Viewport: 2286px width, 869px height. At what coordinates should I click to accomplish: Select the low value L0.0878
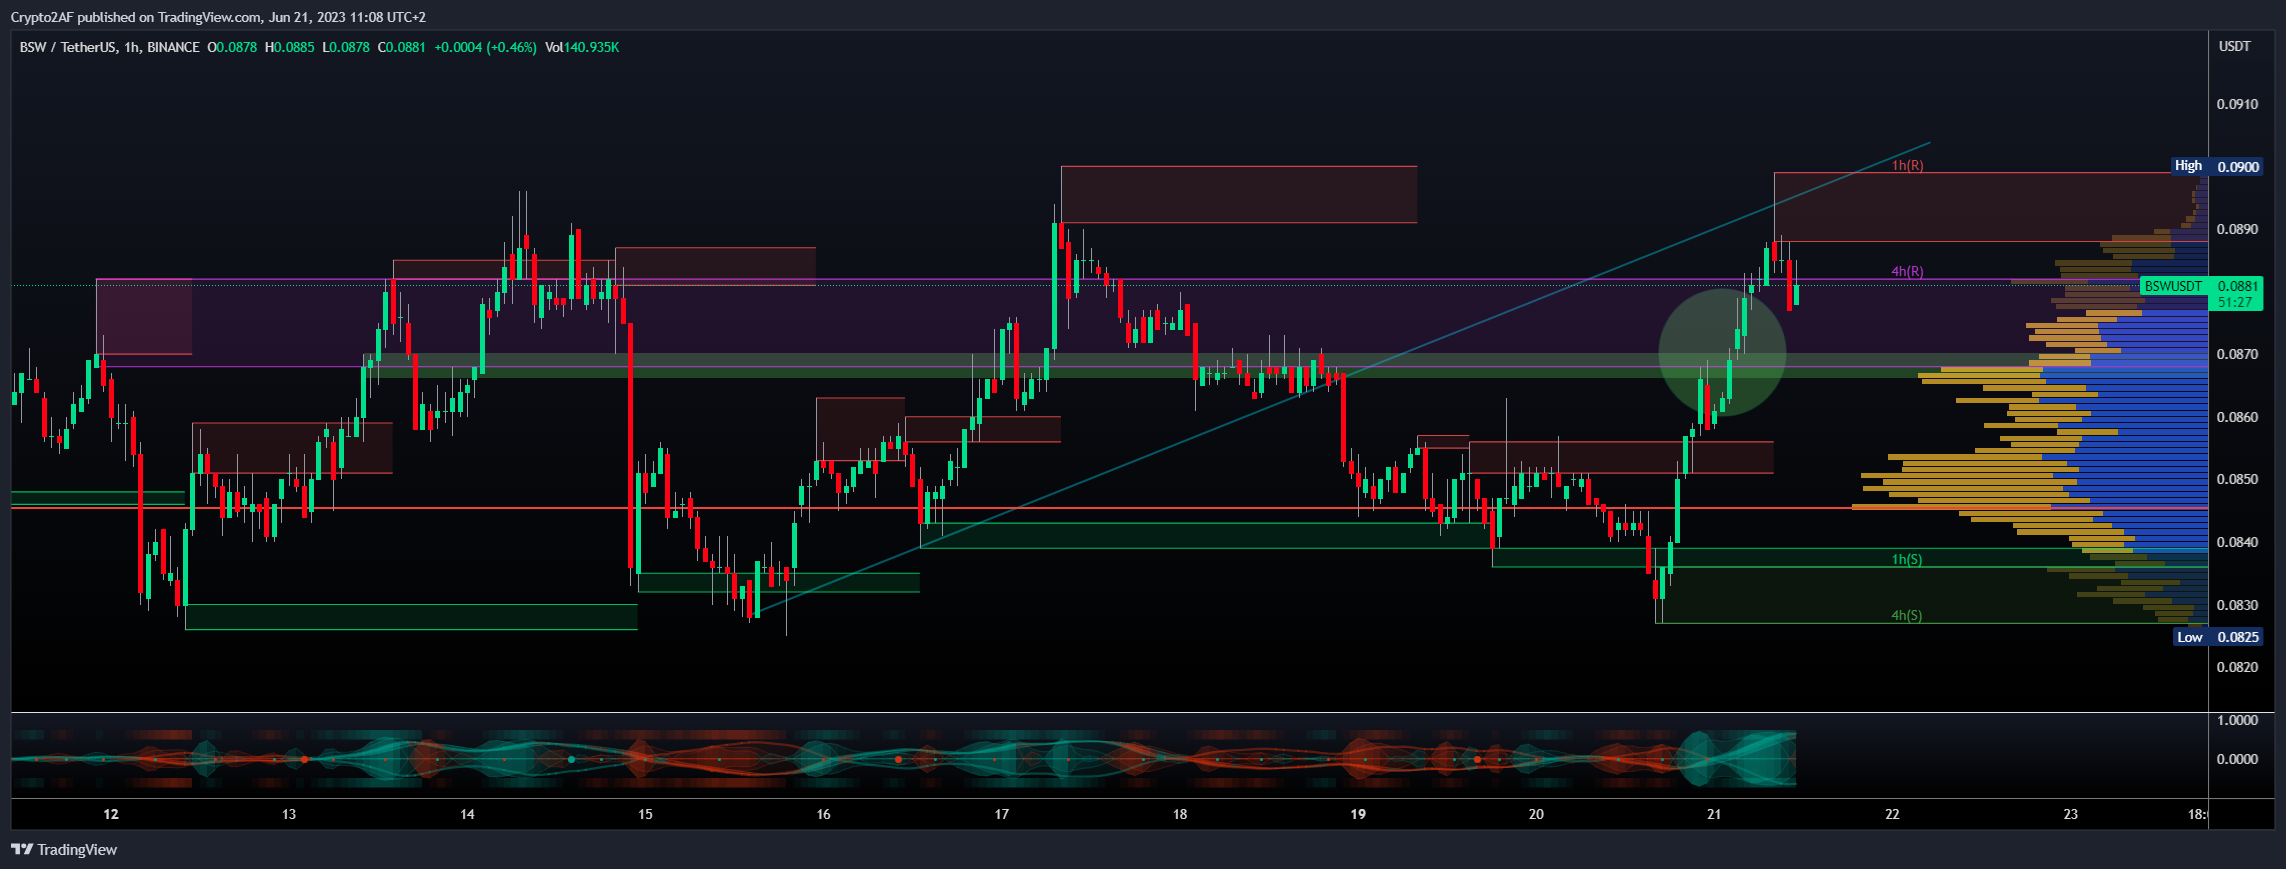345,47
